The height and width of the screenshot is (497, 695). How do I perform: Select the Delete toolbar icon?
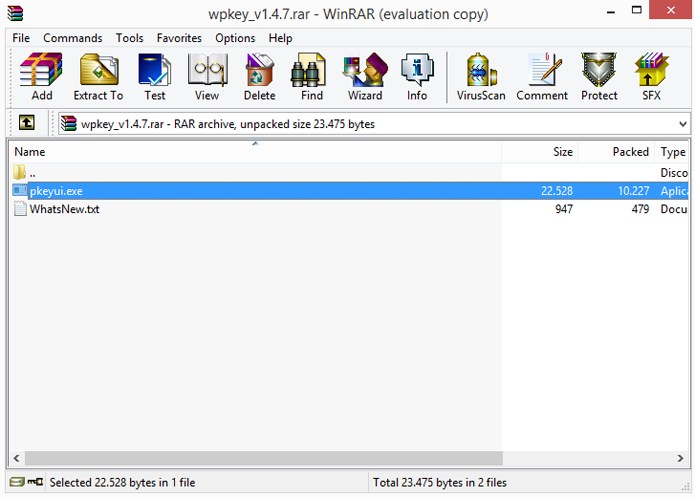pos(259,77)
